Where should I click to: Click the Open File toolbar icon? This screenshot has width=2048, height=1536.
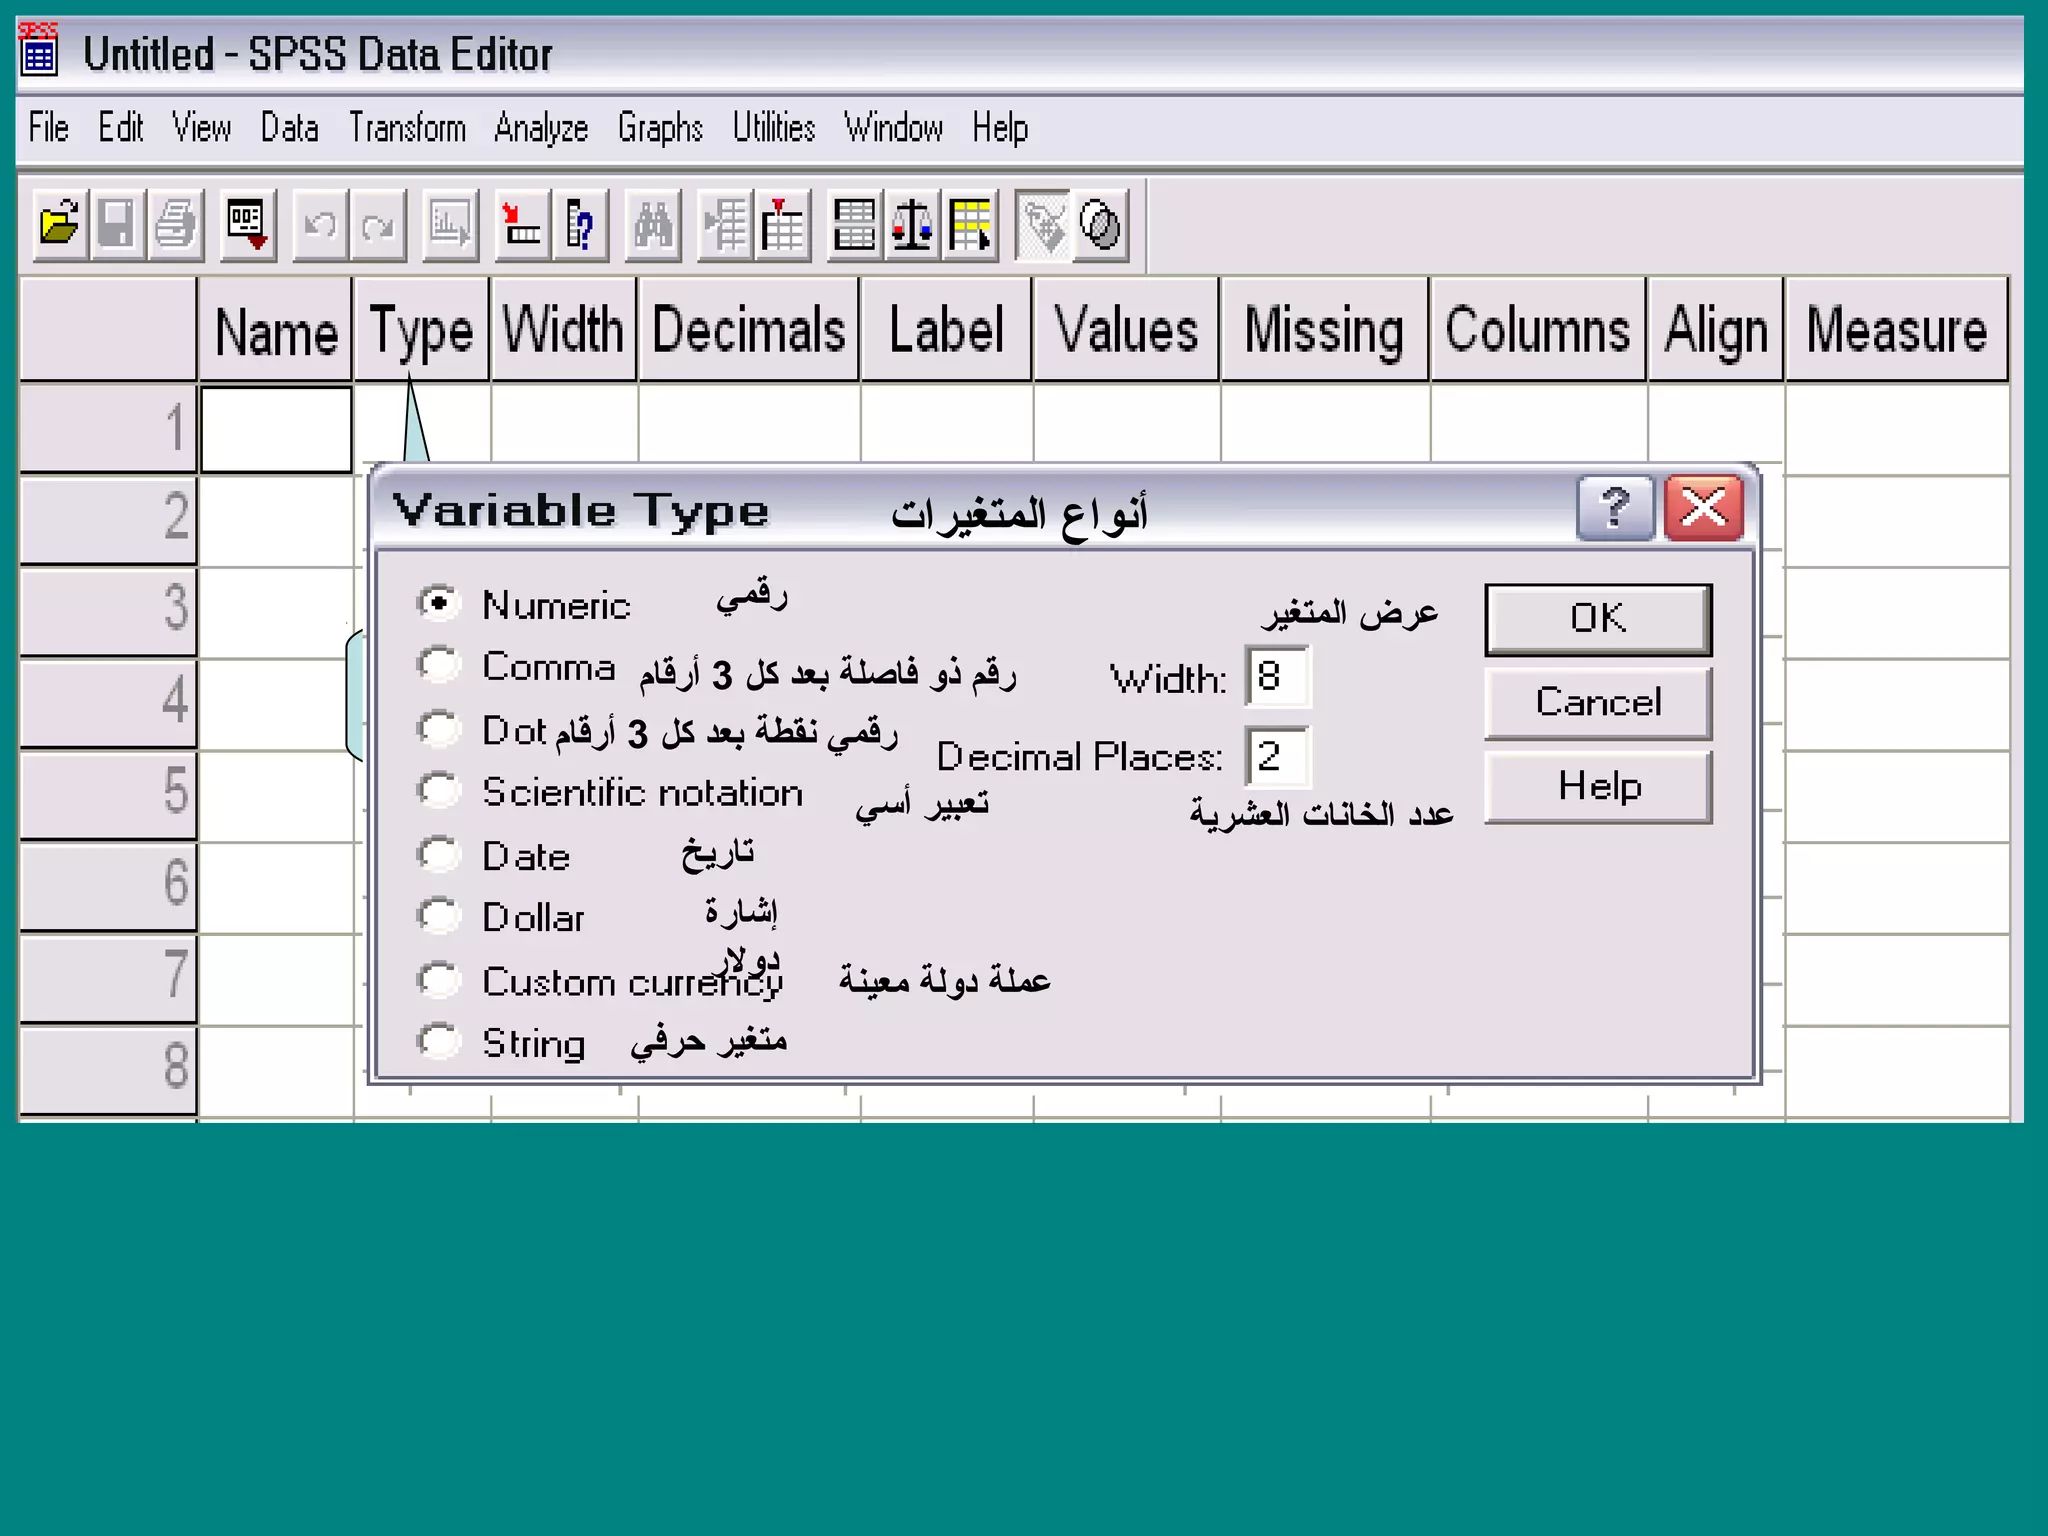(61, 224)
